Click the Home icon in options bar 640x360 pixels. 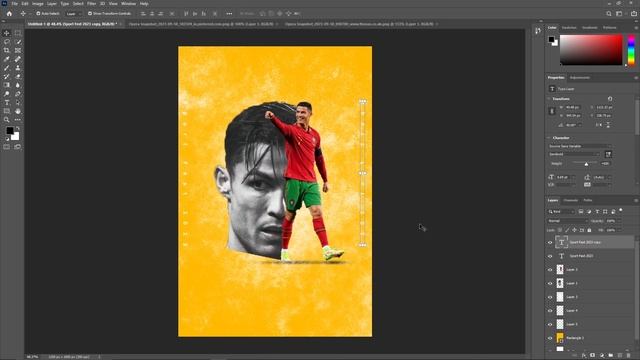[9, 13]
